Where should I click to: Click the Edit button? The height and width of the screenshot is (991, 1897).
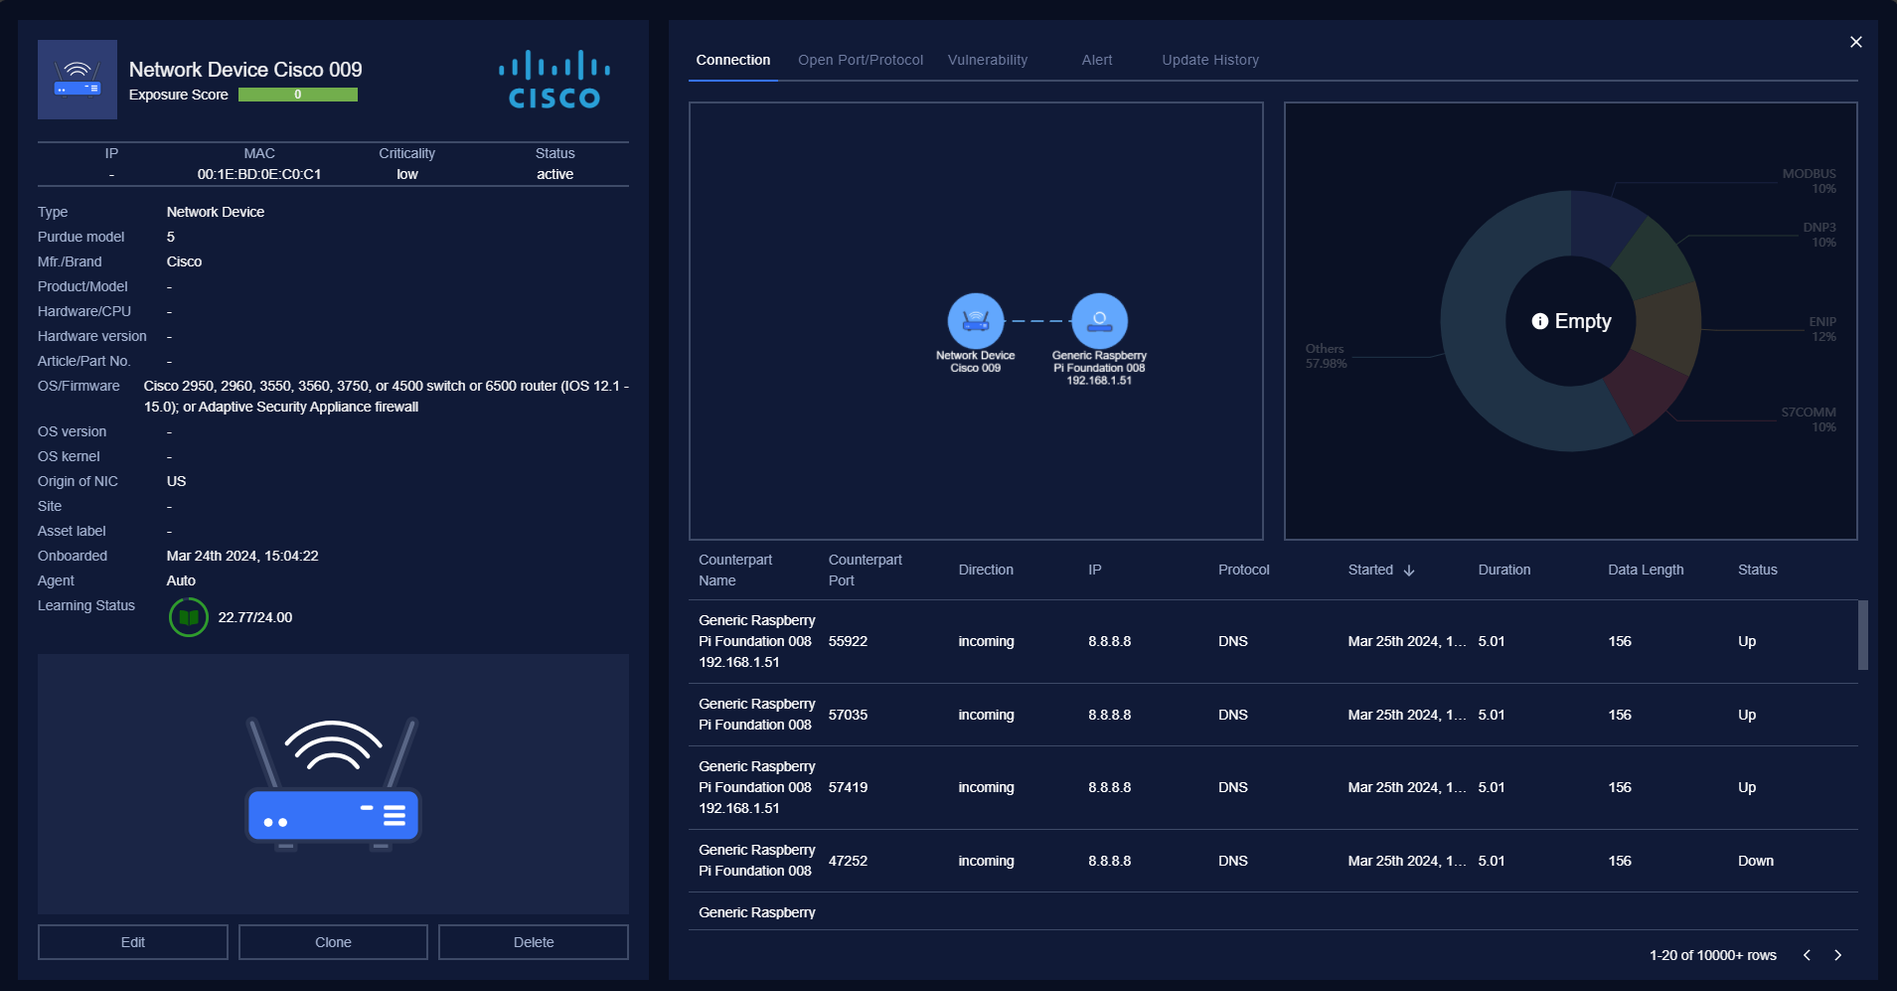(133, 942)
